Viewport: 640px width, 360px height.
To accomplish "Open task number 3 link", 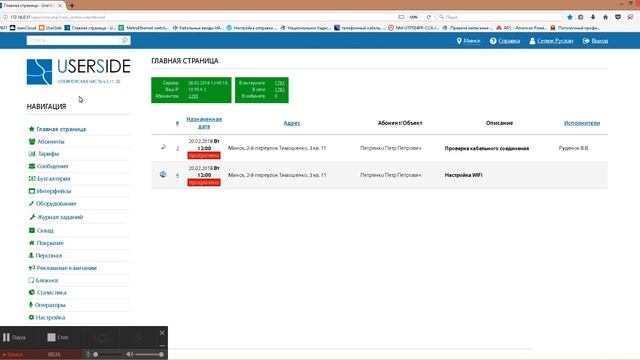I will click(x=177, y=148).
